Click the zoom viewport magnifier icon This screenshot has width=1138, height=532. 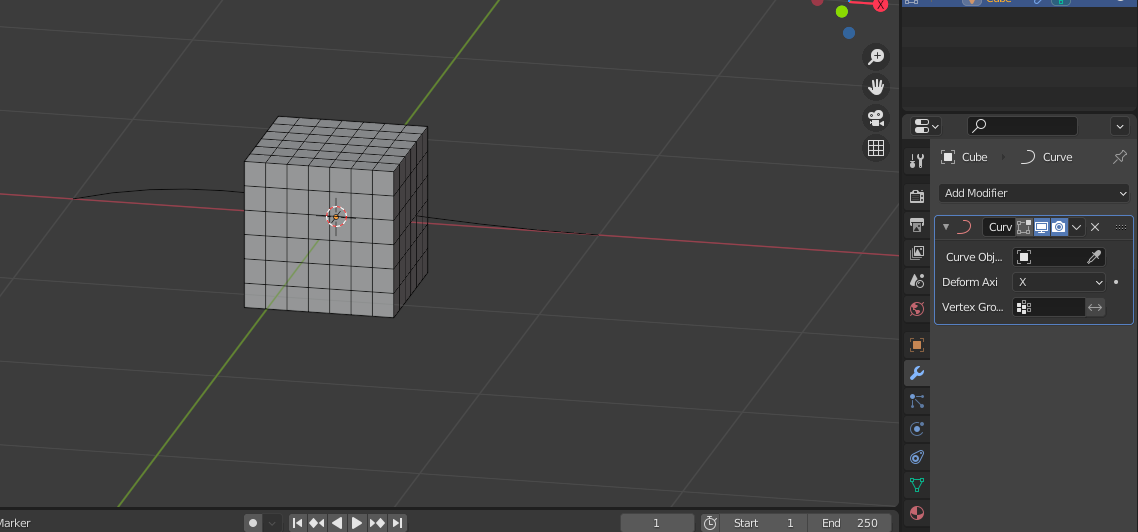click(x=876, y=57)
